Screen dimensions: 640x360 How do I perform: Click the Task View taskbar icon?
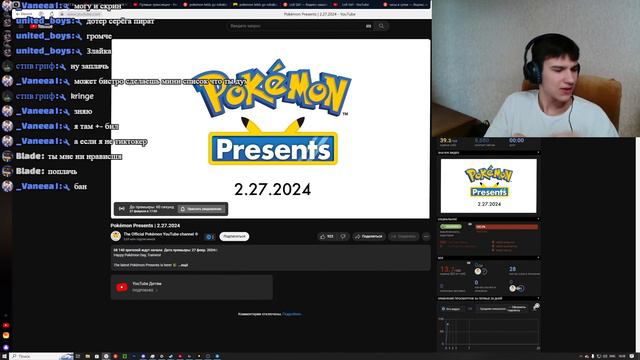[78, 356]
